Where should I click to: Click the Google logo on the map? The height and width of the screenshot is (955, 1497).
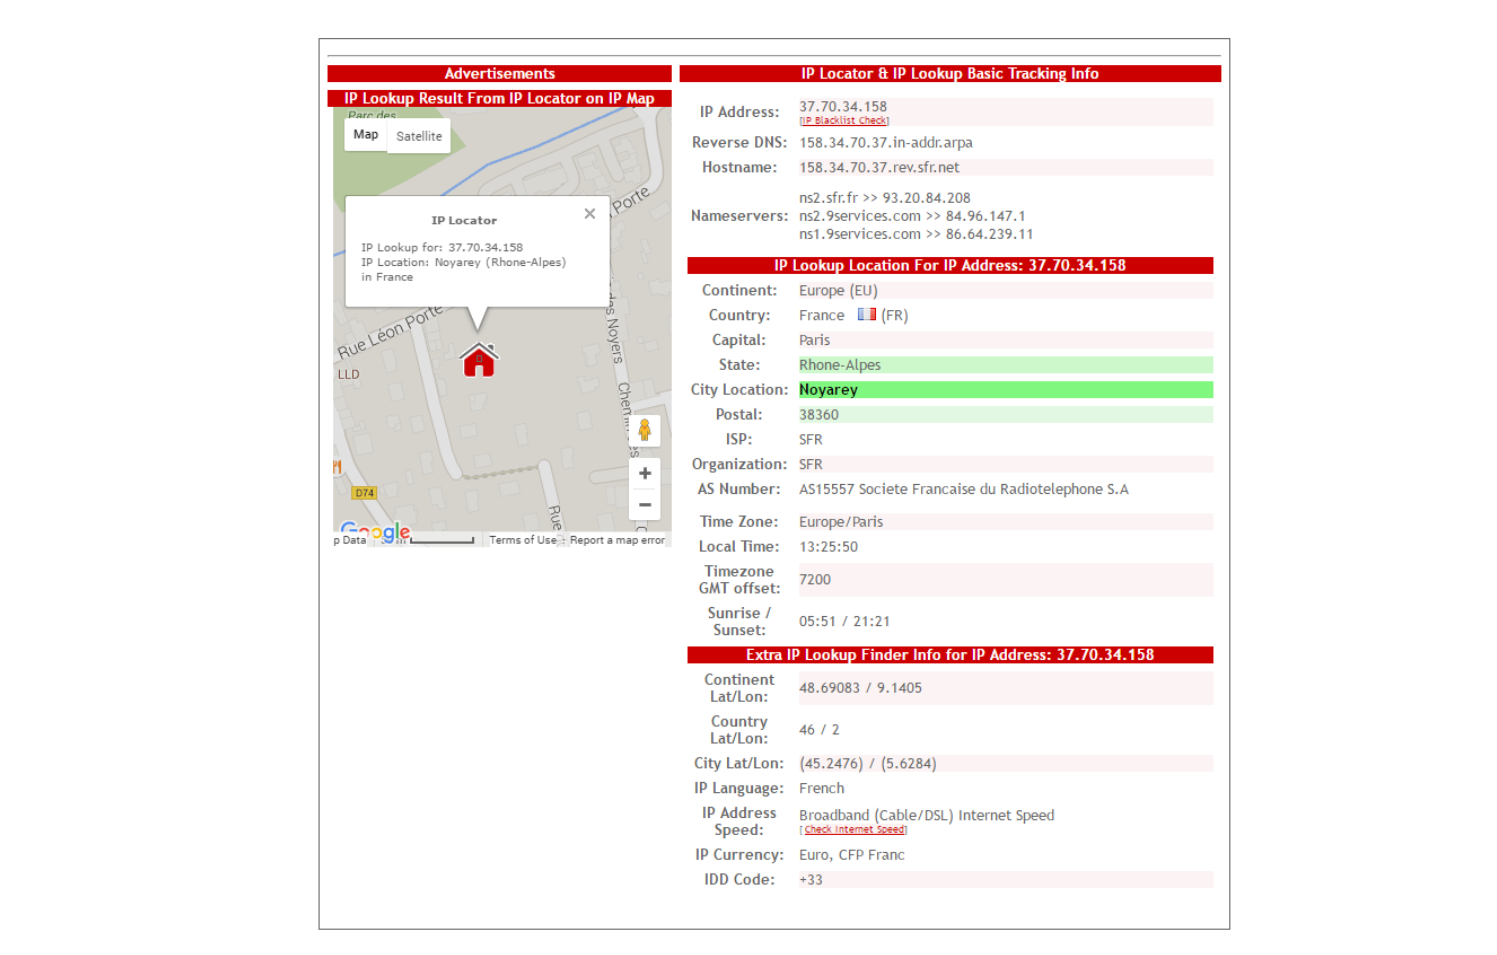click(375, 531)
